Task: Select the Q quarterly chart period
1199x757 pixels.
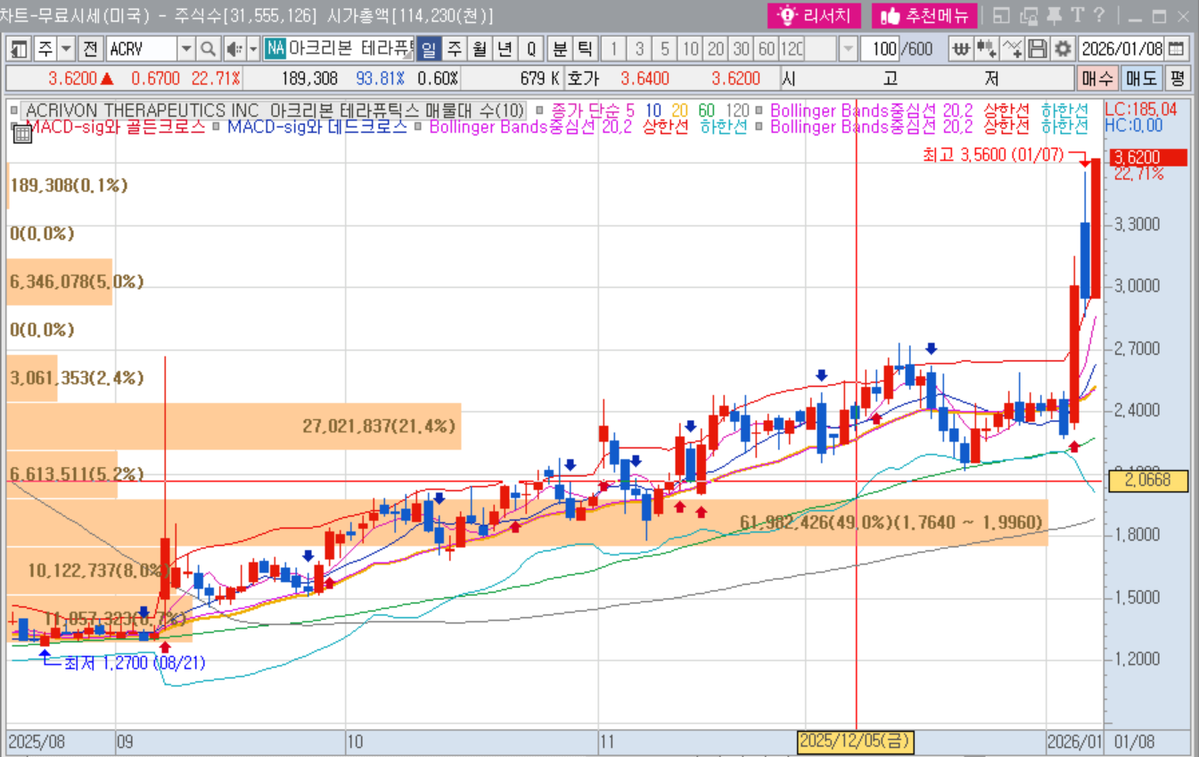Action: pos(531,50)
